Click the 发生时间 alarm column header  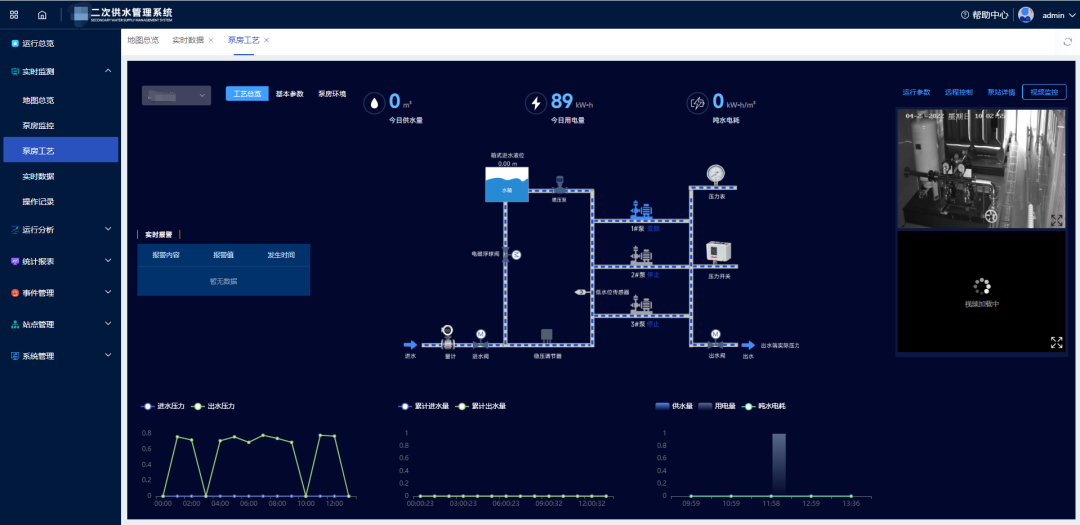pos(281,255)
